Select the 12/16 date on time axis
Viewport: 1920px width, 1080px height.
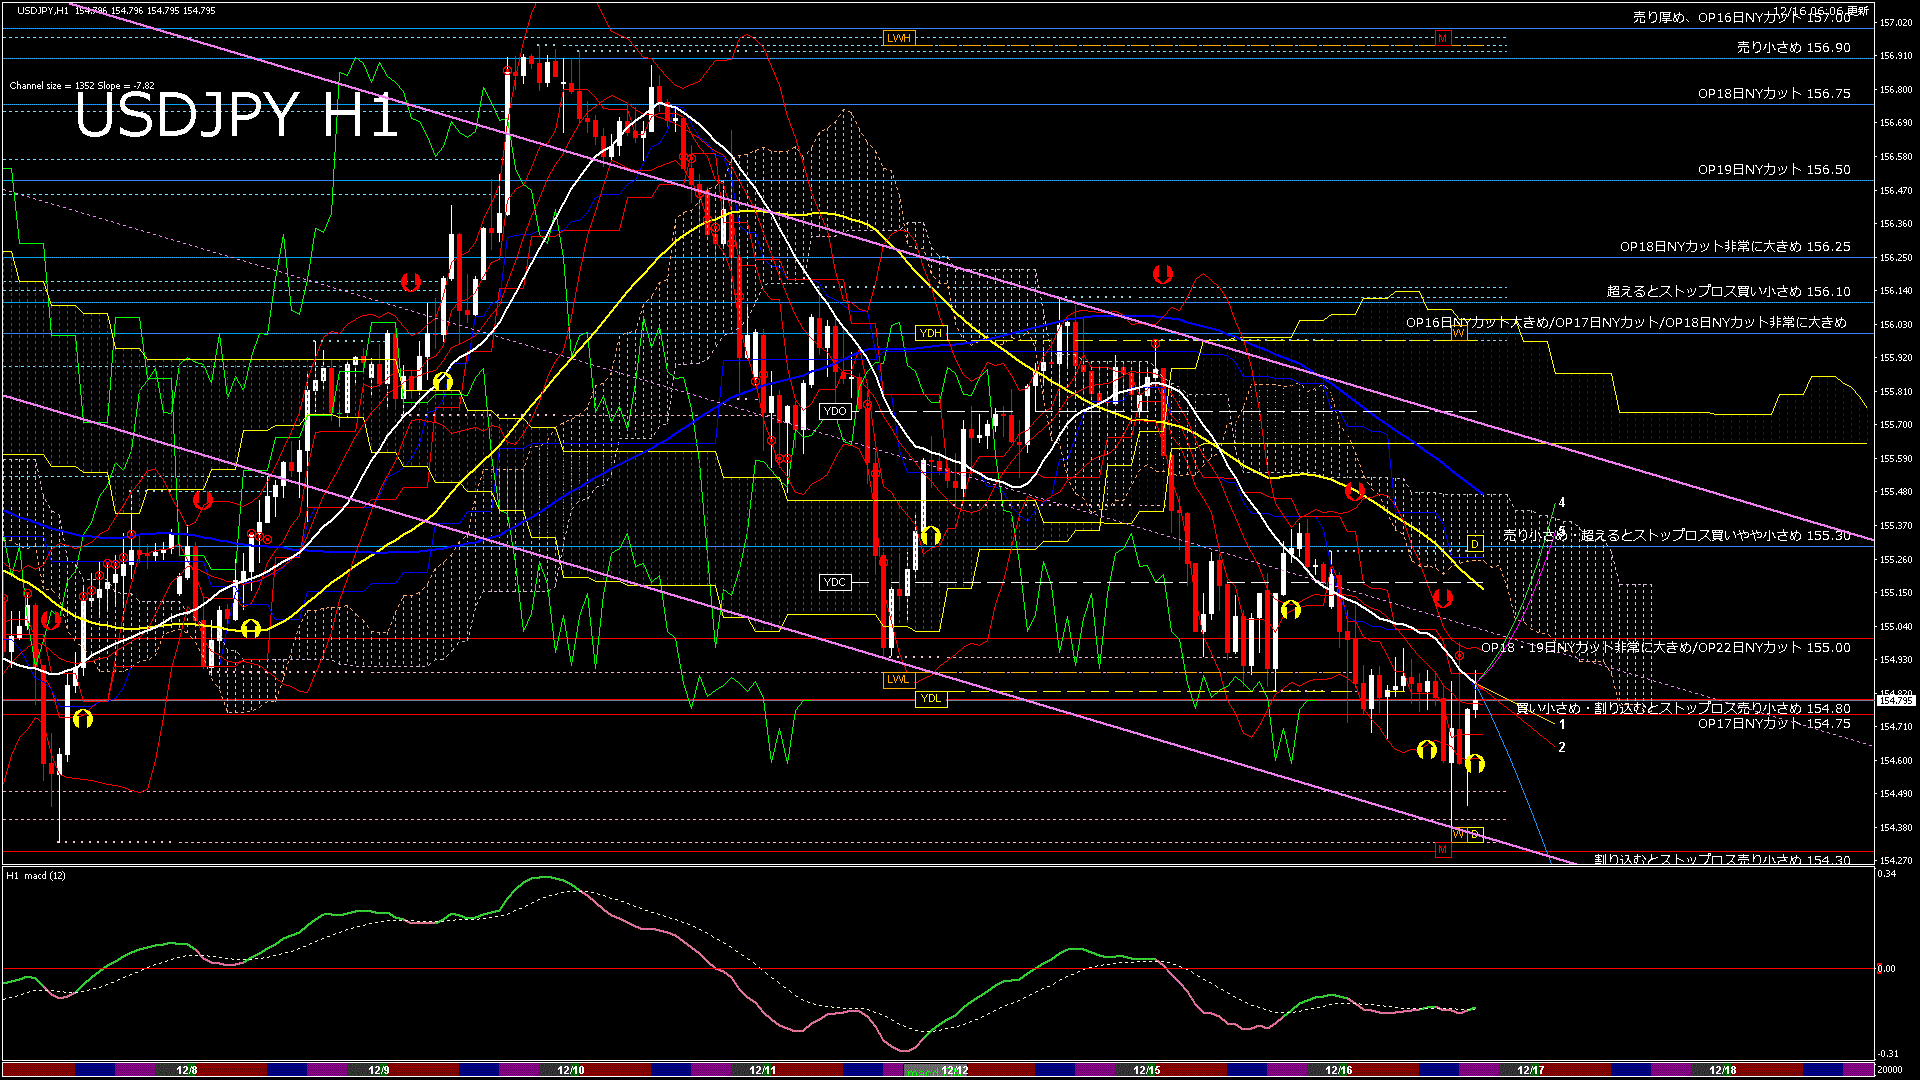pyautogui.click(x=1338, y=1070)
